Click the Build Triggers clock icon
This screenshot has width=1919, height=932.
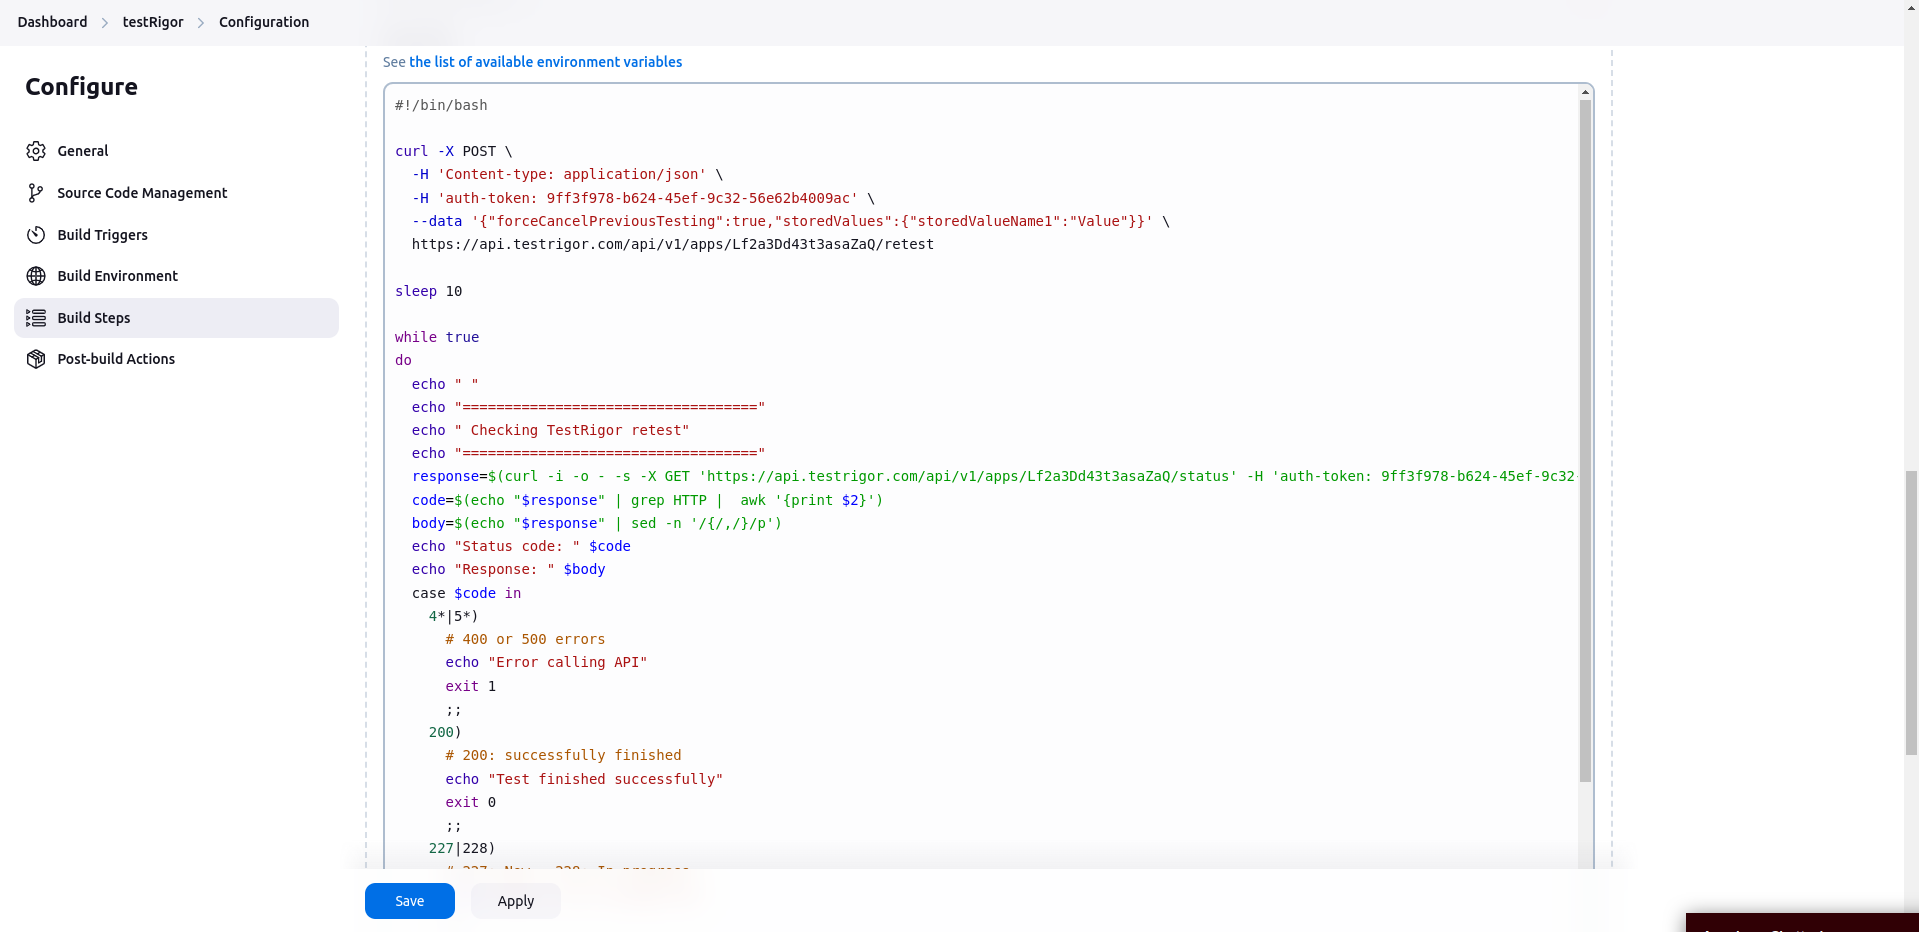click(36, 235)
